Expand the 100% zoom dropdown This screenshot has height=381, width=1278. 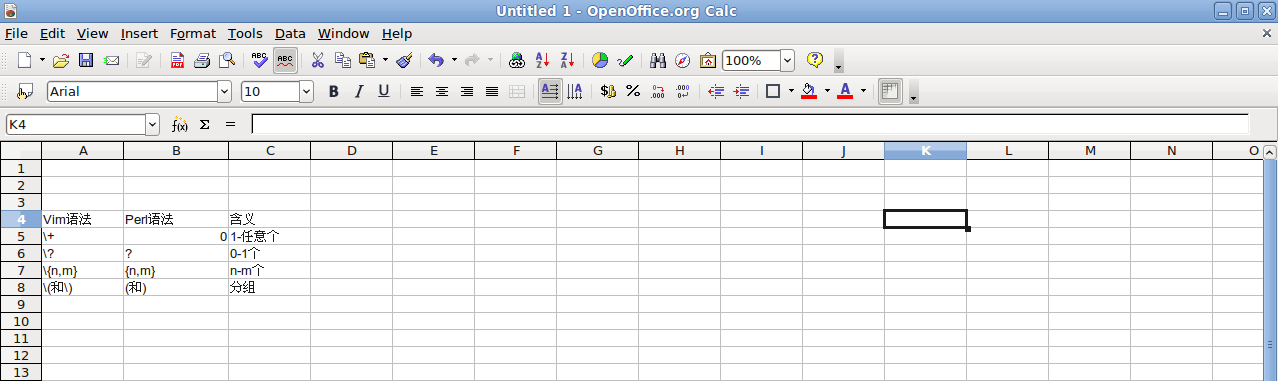click(787, 61)
